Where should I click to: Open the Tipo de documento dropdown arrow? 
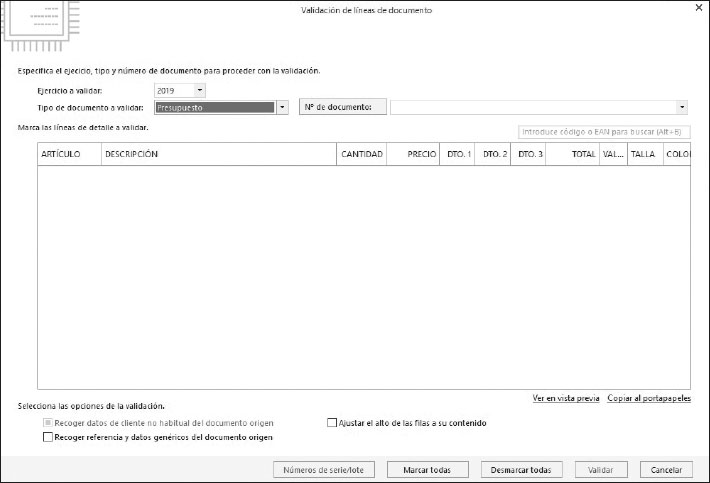click(x=282, y=107)
